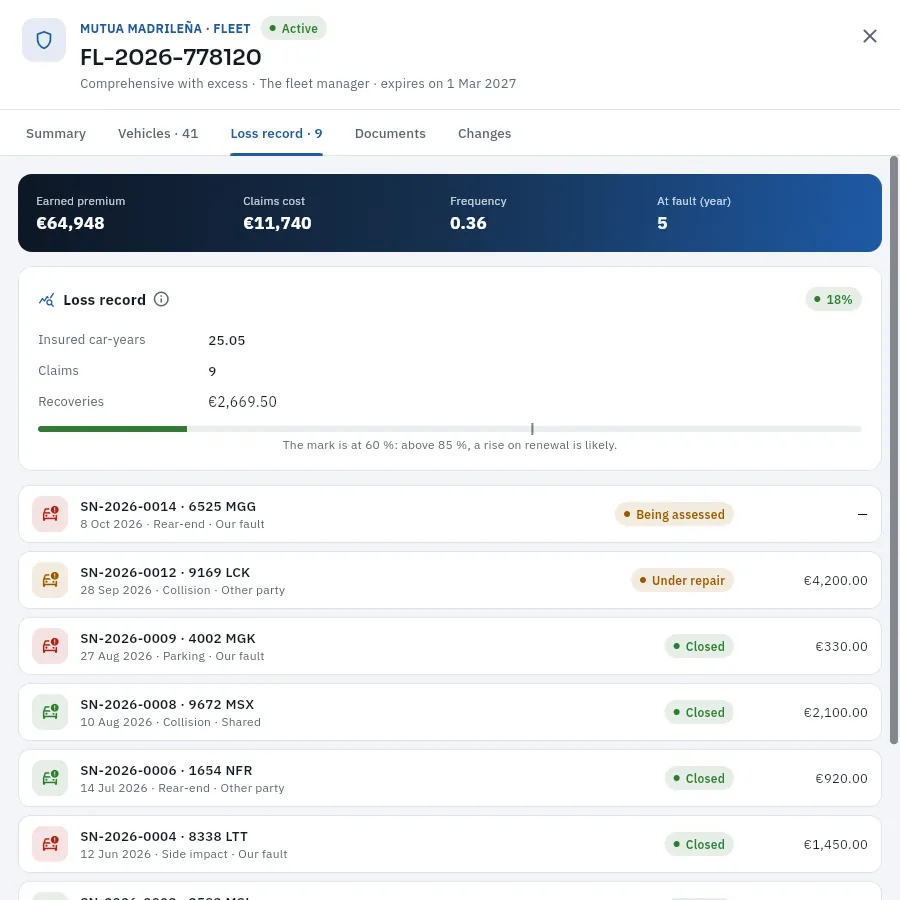Viewport: 900px width, 900px height.
Task: Click the €330.00 claim amount
Action: click(841, 646)
